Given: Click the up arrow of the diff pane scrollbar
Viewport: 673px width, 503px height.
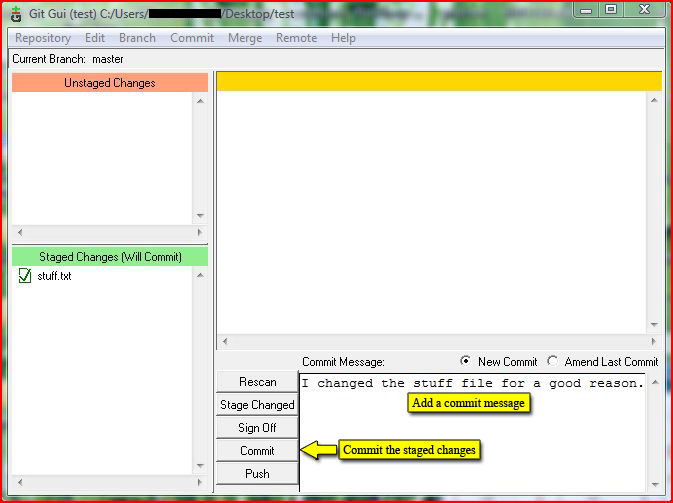Looking at the screenshot, I should point(654,100).
